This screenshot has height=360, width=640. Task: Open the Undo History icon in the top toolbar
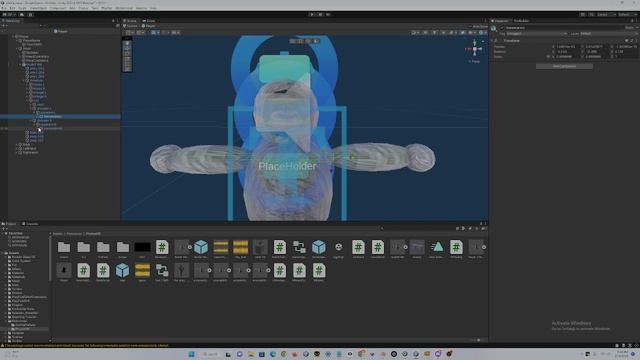coord(582,14)
